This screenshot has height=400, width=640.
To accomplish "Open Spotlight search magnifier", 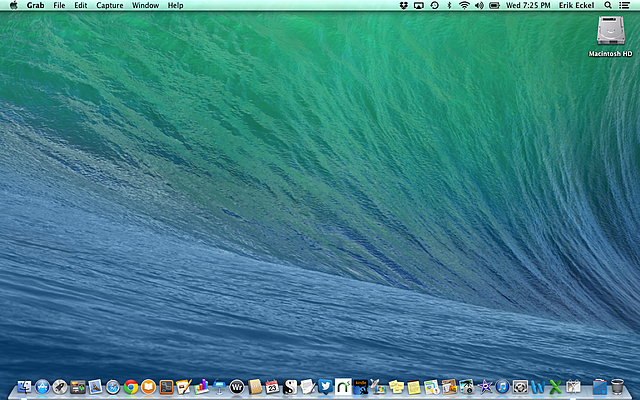I will [x=608, y=5].
